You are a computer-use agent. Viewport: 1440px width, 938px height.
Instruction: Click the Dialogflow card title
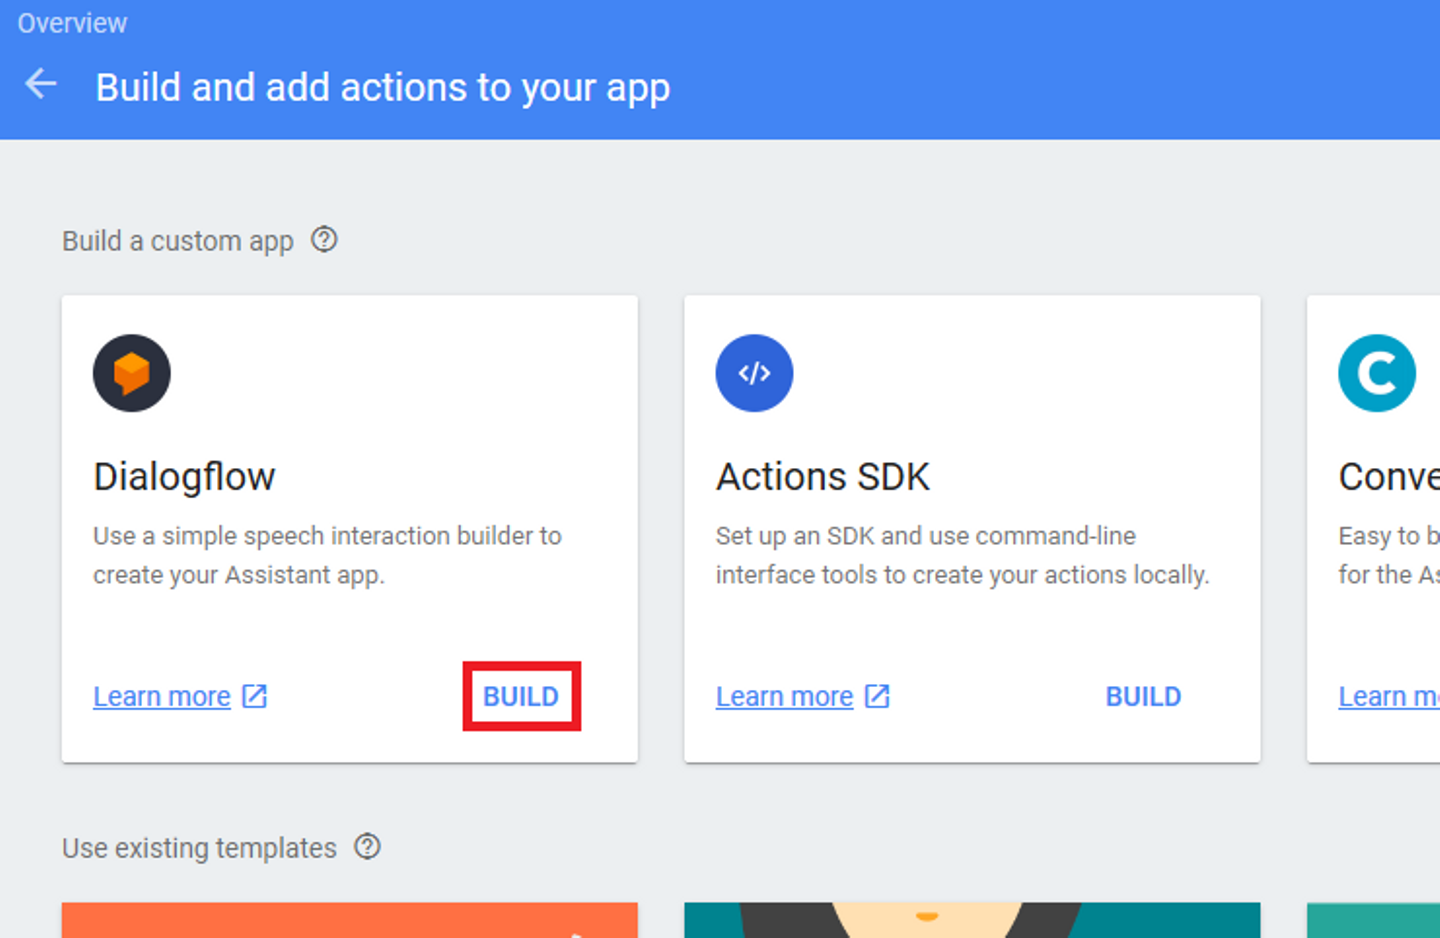184,477
